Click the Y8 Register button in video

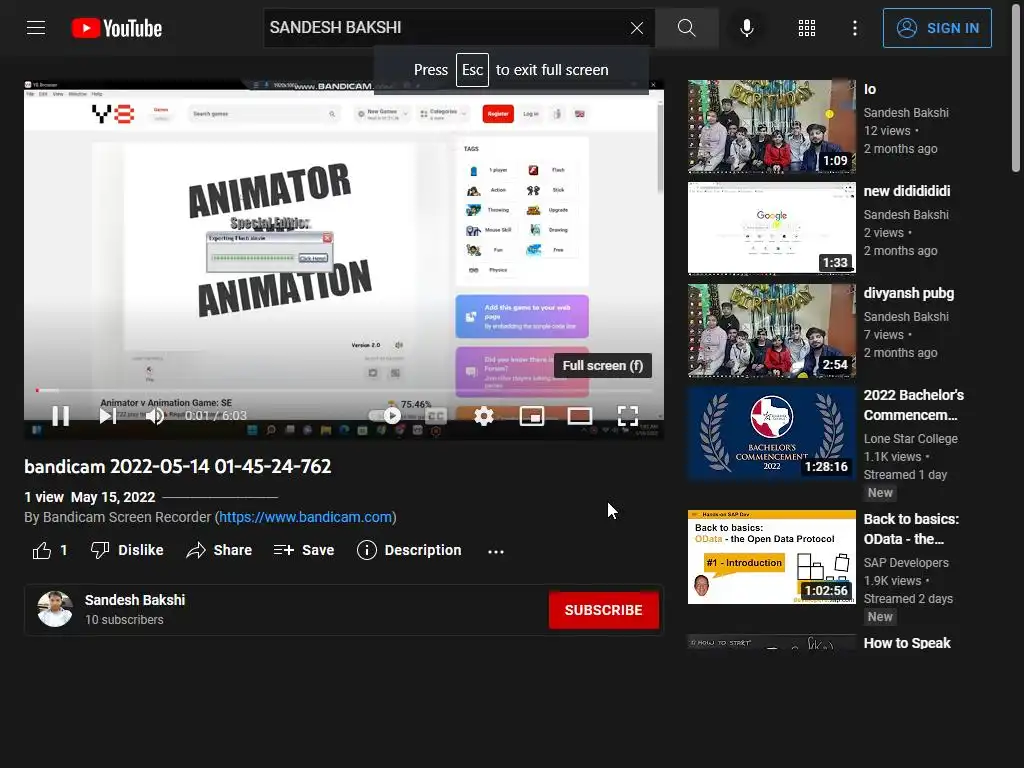(x=498, y=114)
